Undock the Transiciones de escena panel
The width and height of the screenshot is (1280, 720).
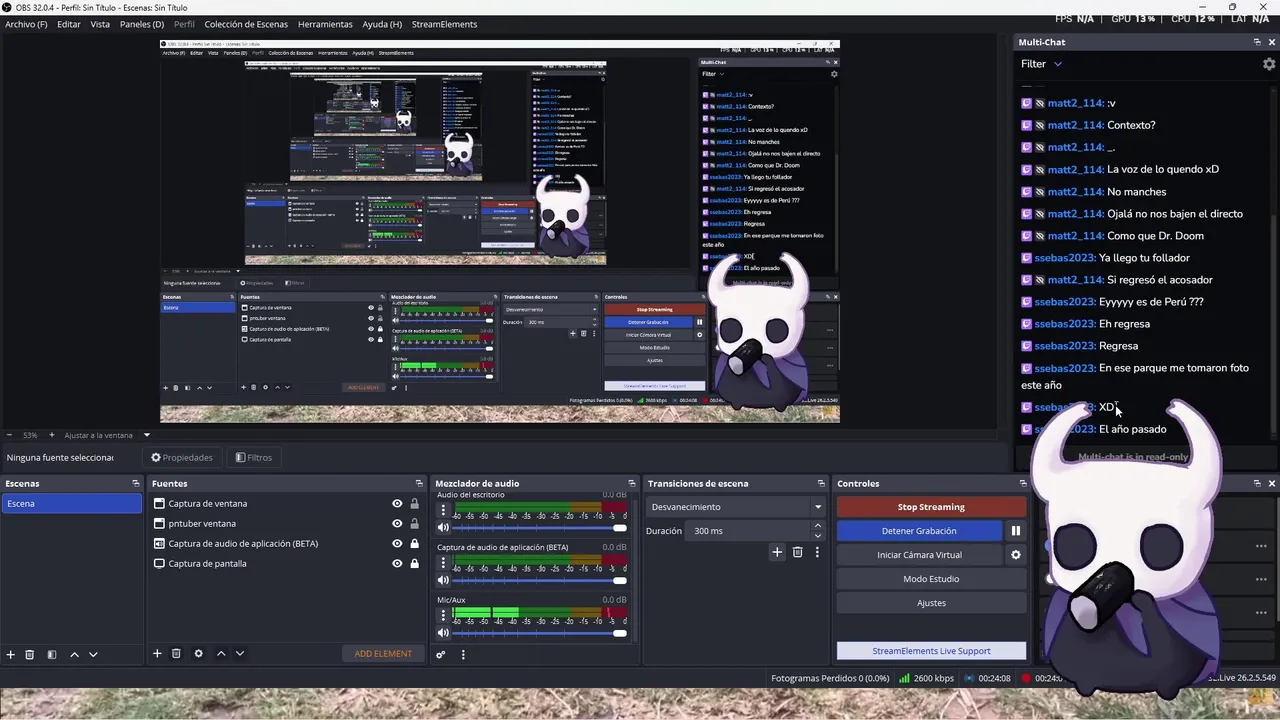pyautogui.click(x=821, y=483)
